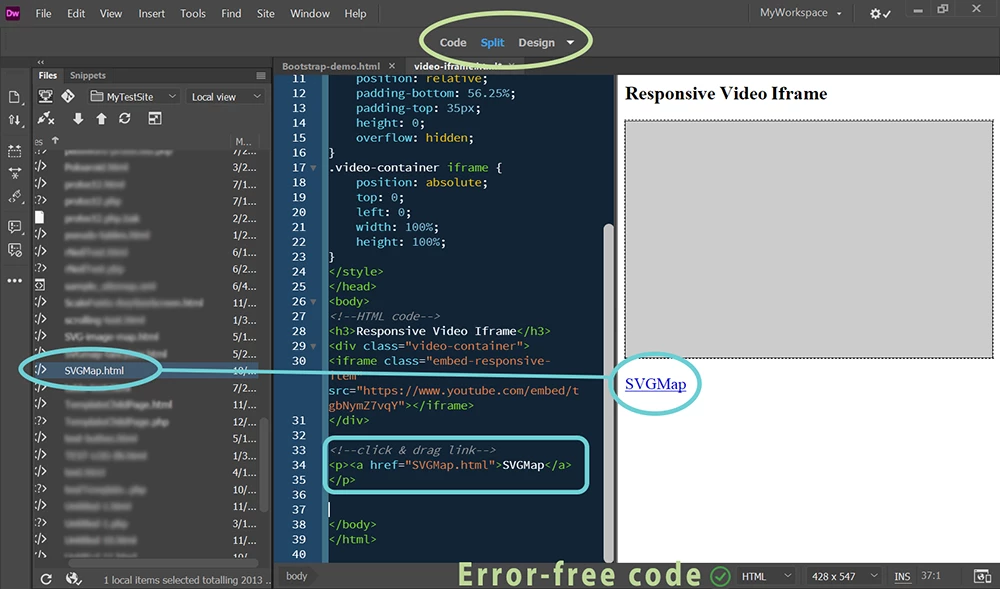Click the Files panel vertical scrollbar
This screenshot has height=589, width=1000.
[x=263, y=465]
